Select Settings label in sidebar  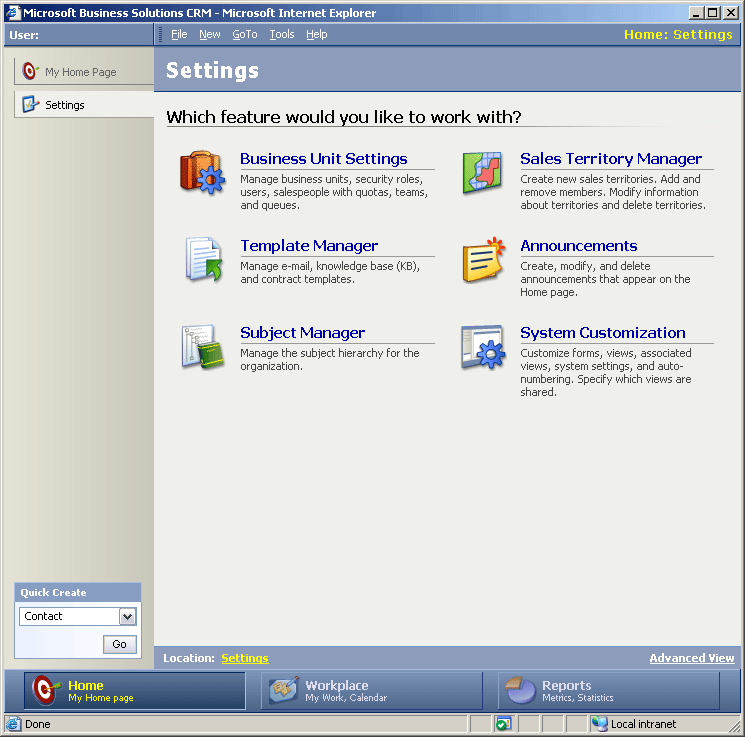65,105
